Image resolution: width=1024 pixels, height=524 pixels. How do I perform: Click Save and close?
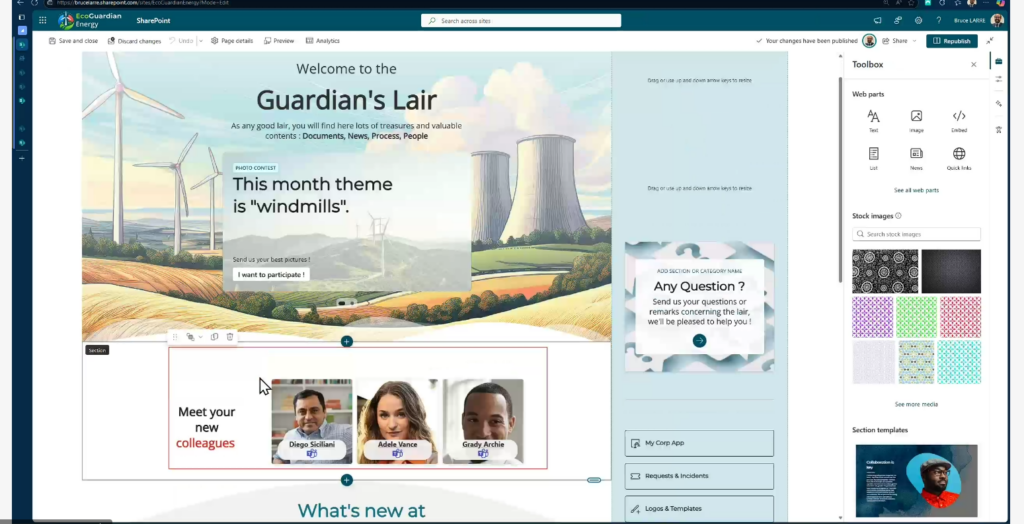tap(73, 41)
